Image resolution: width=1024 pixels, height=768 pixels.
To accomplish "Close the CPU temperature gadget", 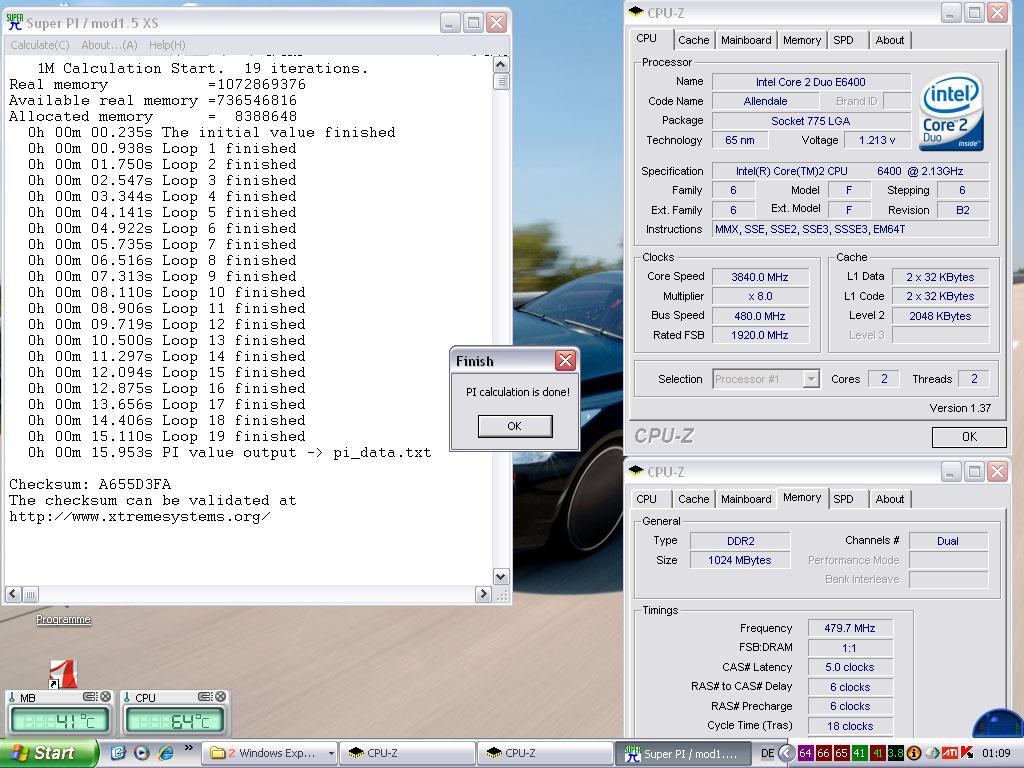I will click(221, 697).
